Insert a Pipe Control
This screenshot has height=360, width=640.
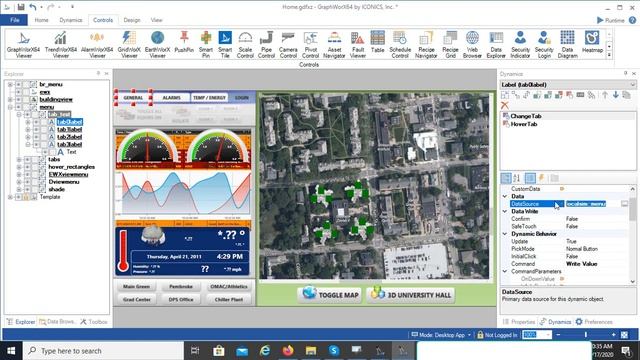pyautogui.click(x=266, y=44)
